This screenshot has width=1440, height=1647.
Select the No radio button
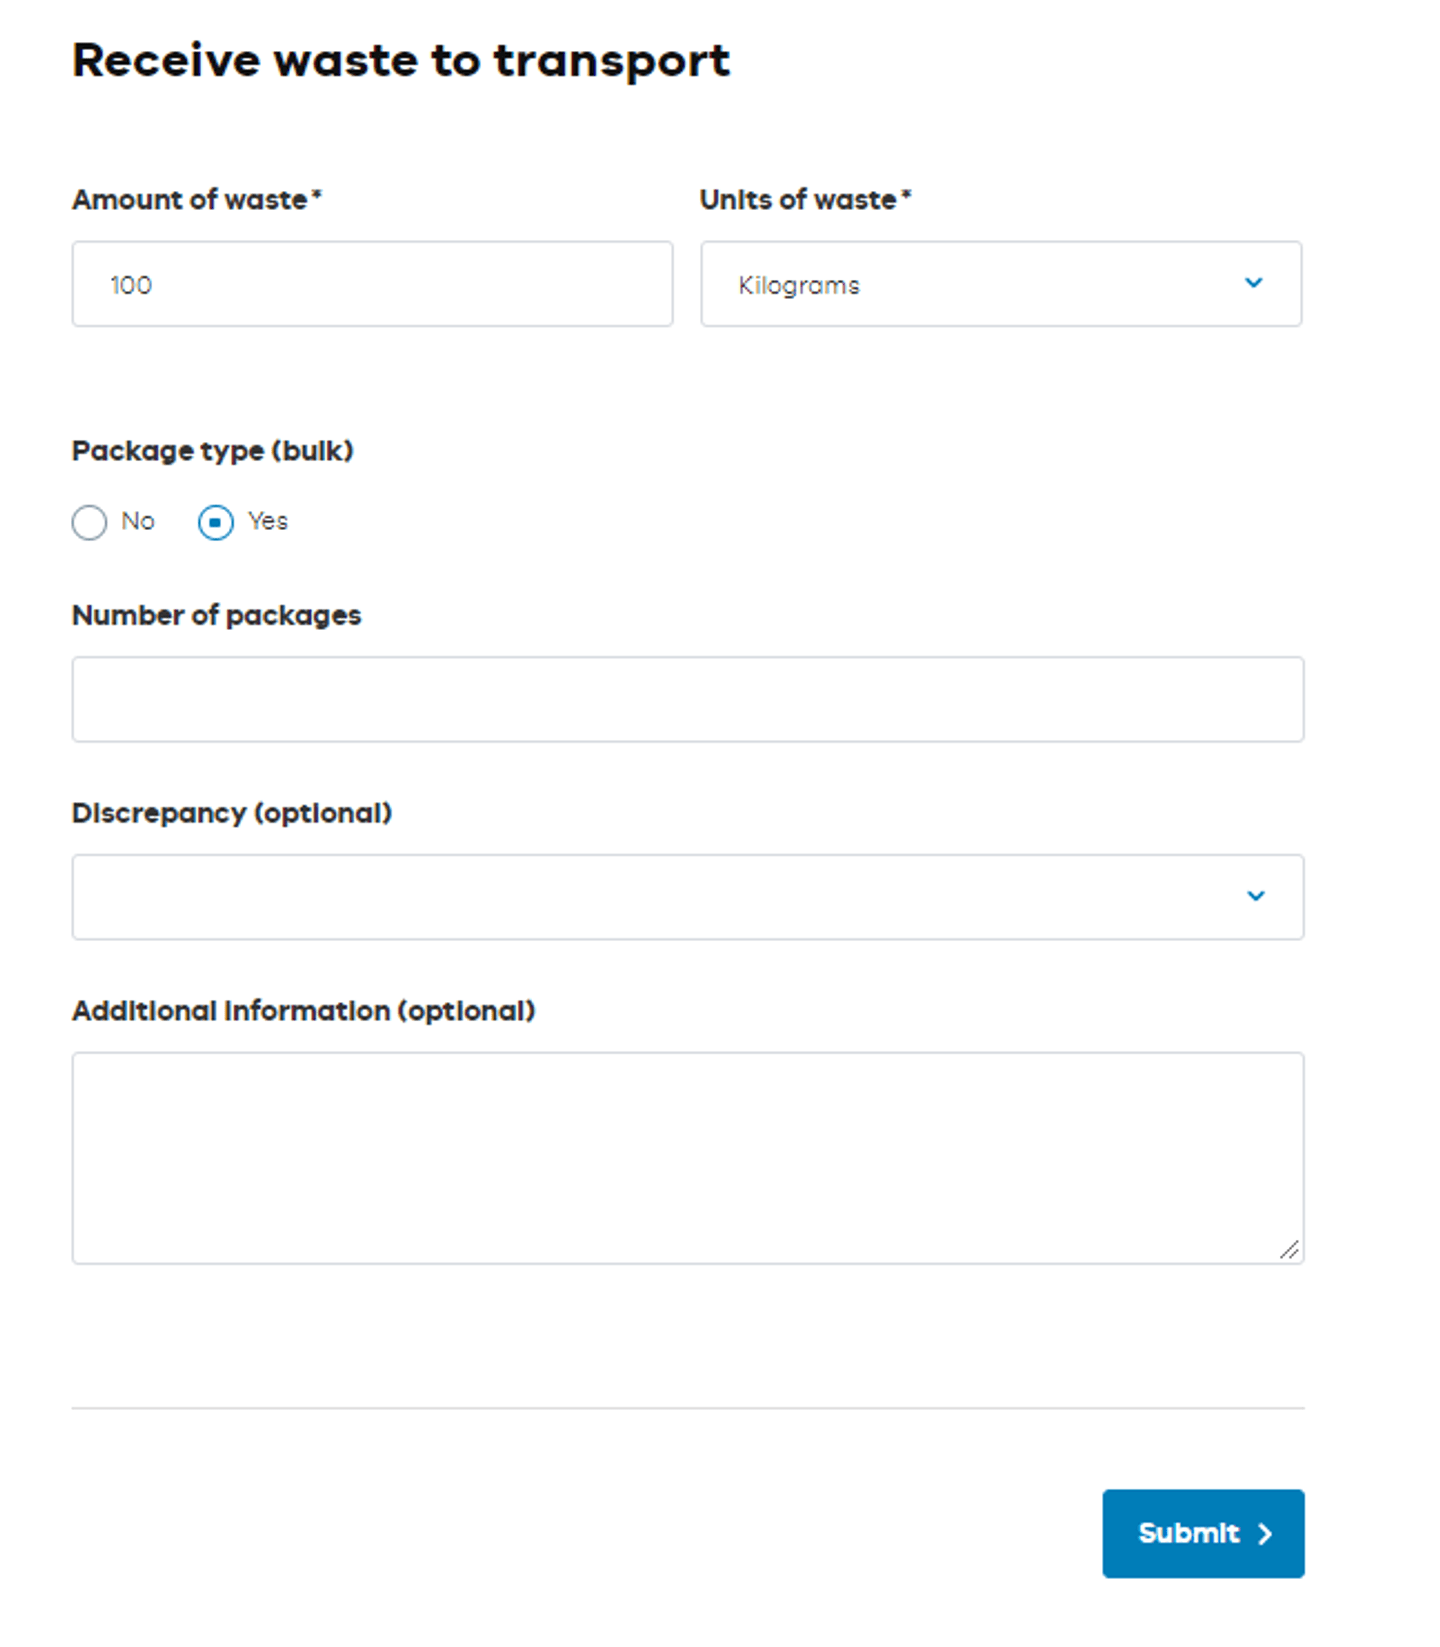pyautogui.click(x=89, y=522)
